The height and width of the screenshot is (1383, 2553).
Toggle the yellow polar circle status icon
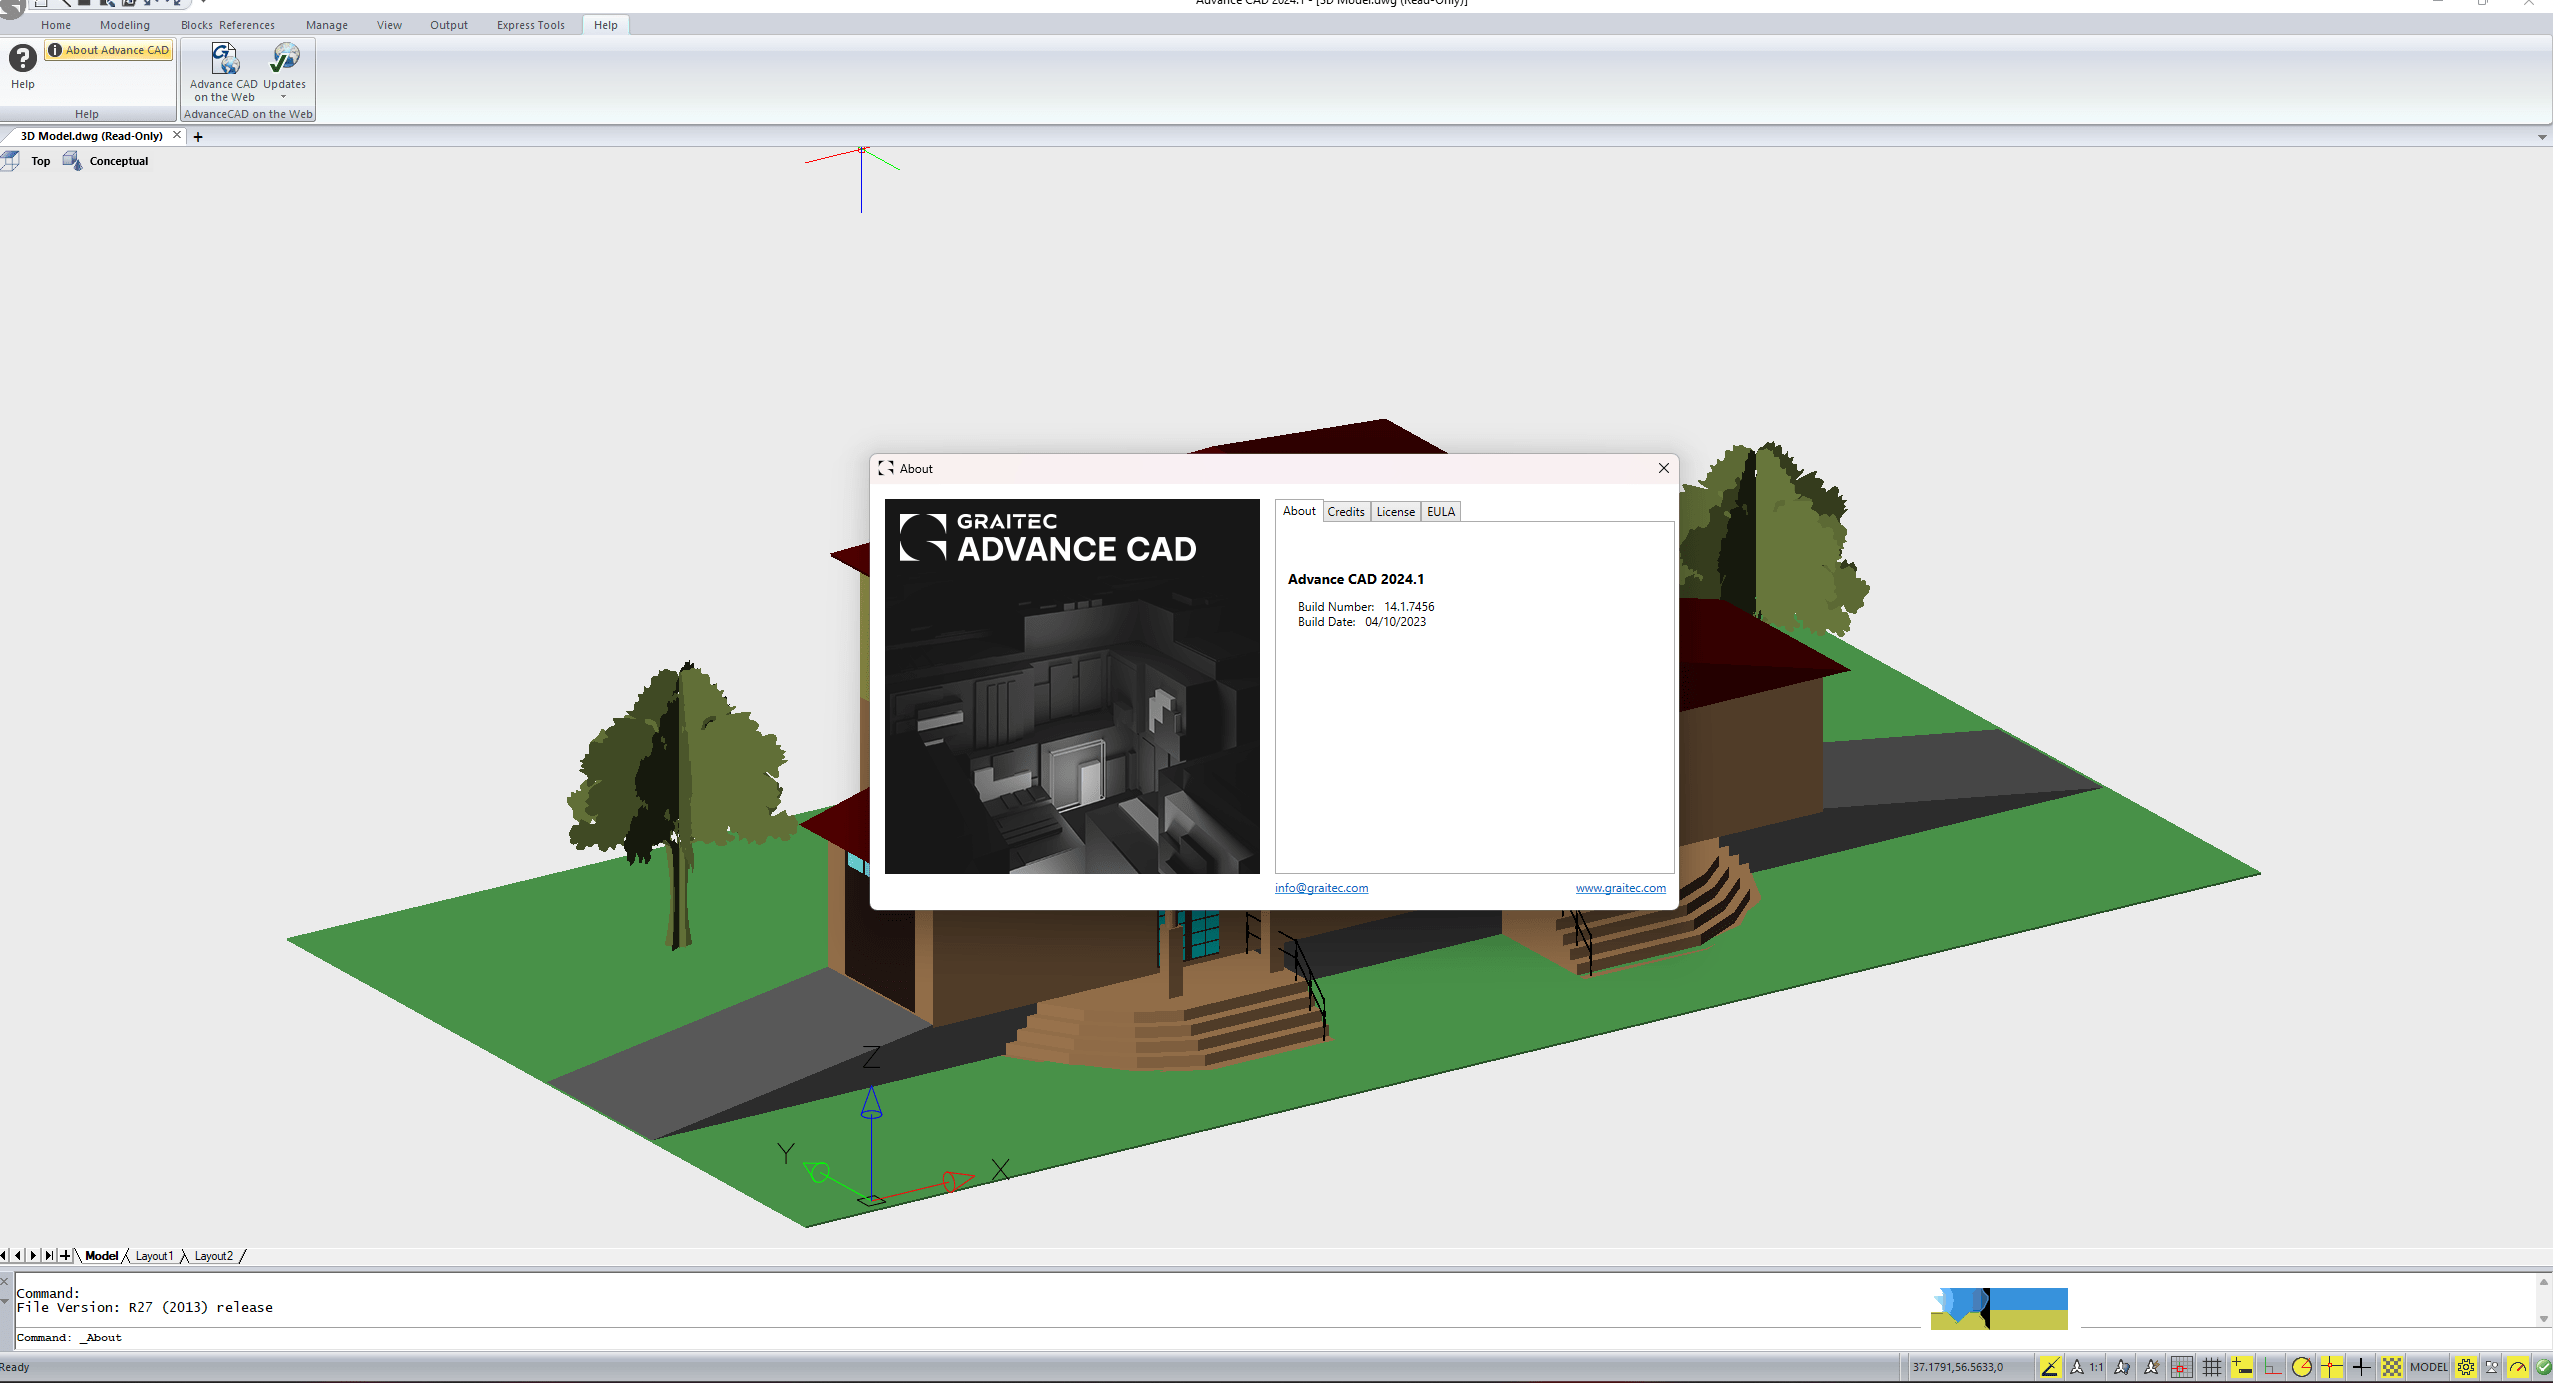(x=2302, y=1367)
